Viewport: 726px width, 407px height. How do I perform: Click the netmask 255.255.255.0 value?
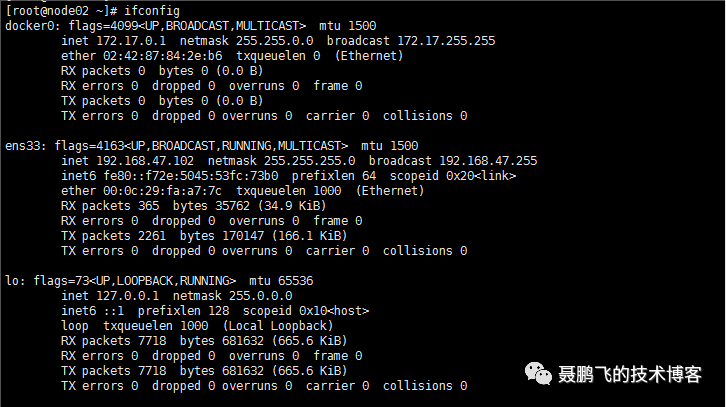pyautogui.click(x=309, y=161)
